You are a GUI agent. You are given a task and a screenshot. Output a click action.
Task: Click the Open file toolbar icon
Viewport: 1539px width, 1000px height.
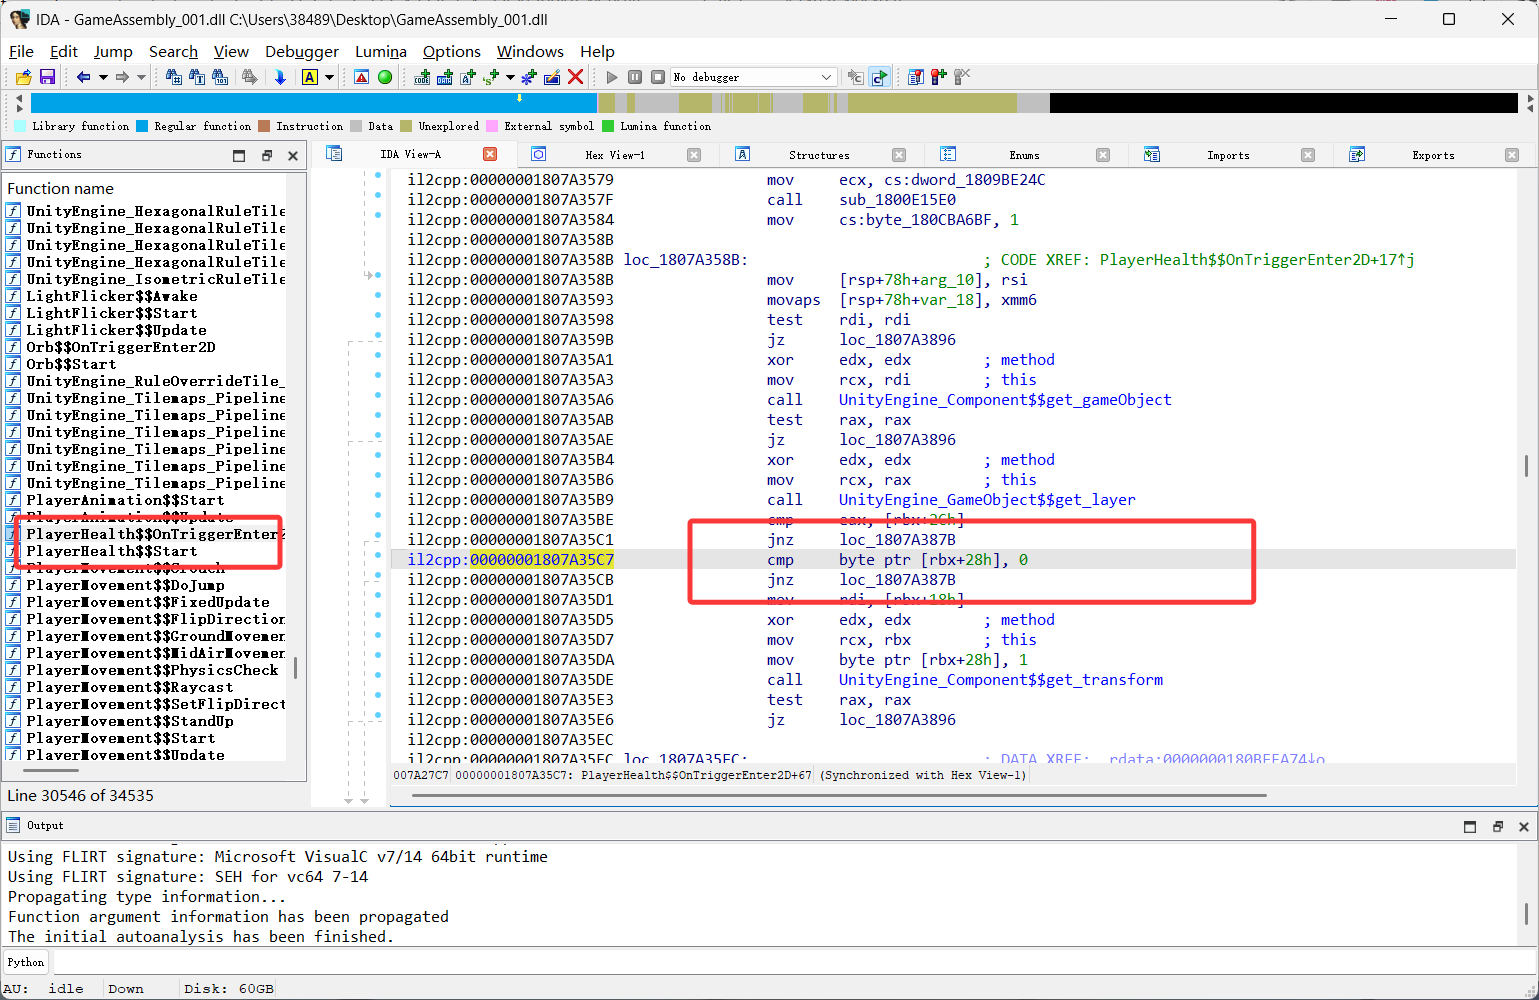point(23,77)
